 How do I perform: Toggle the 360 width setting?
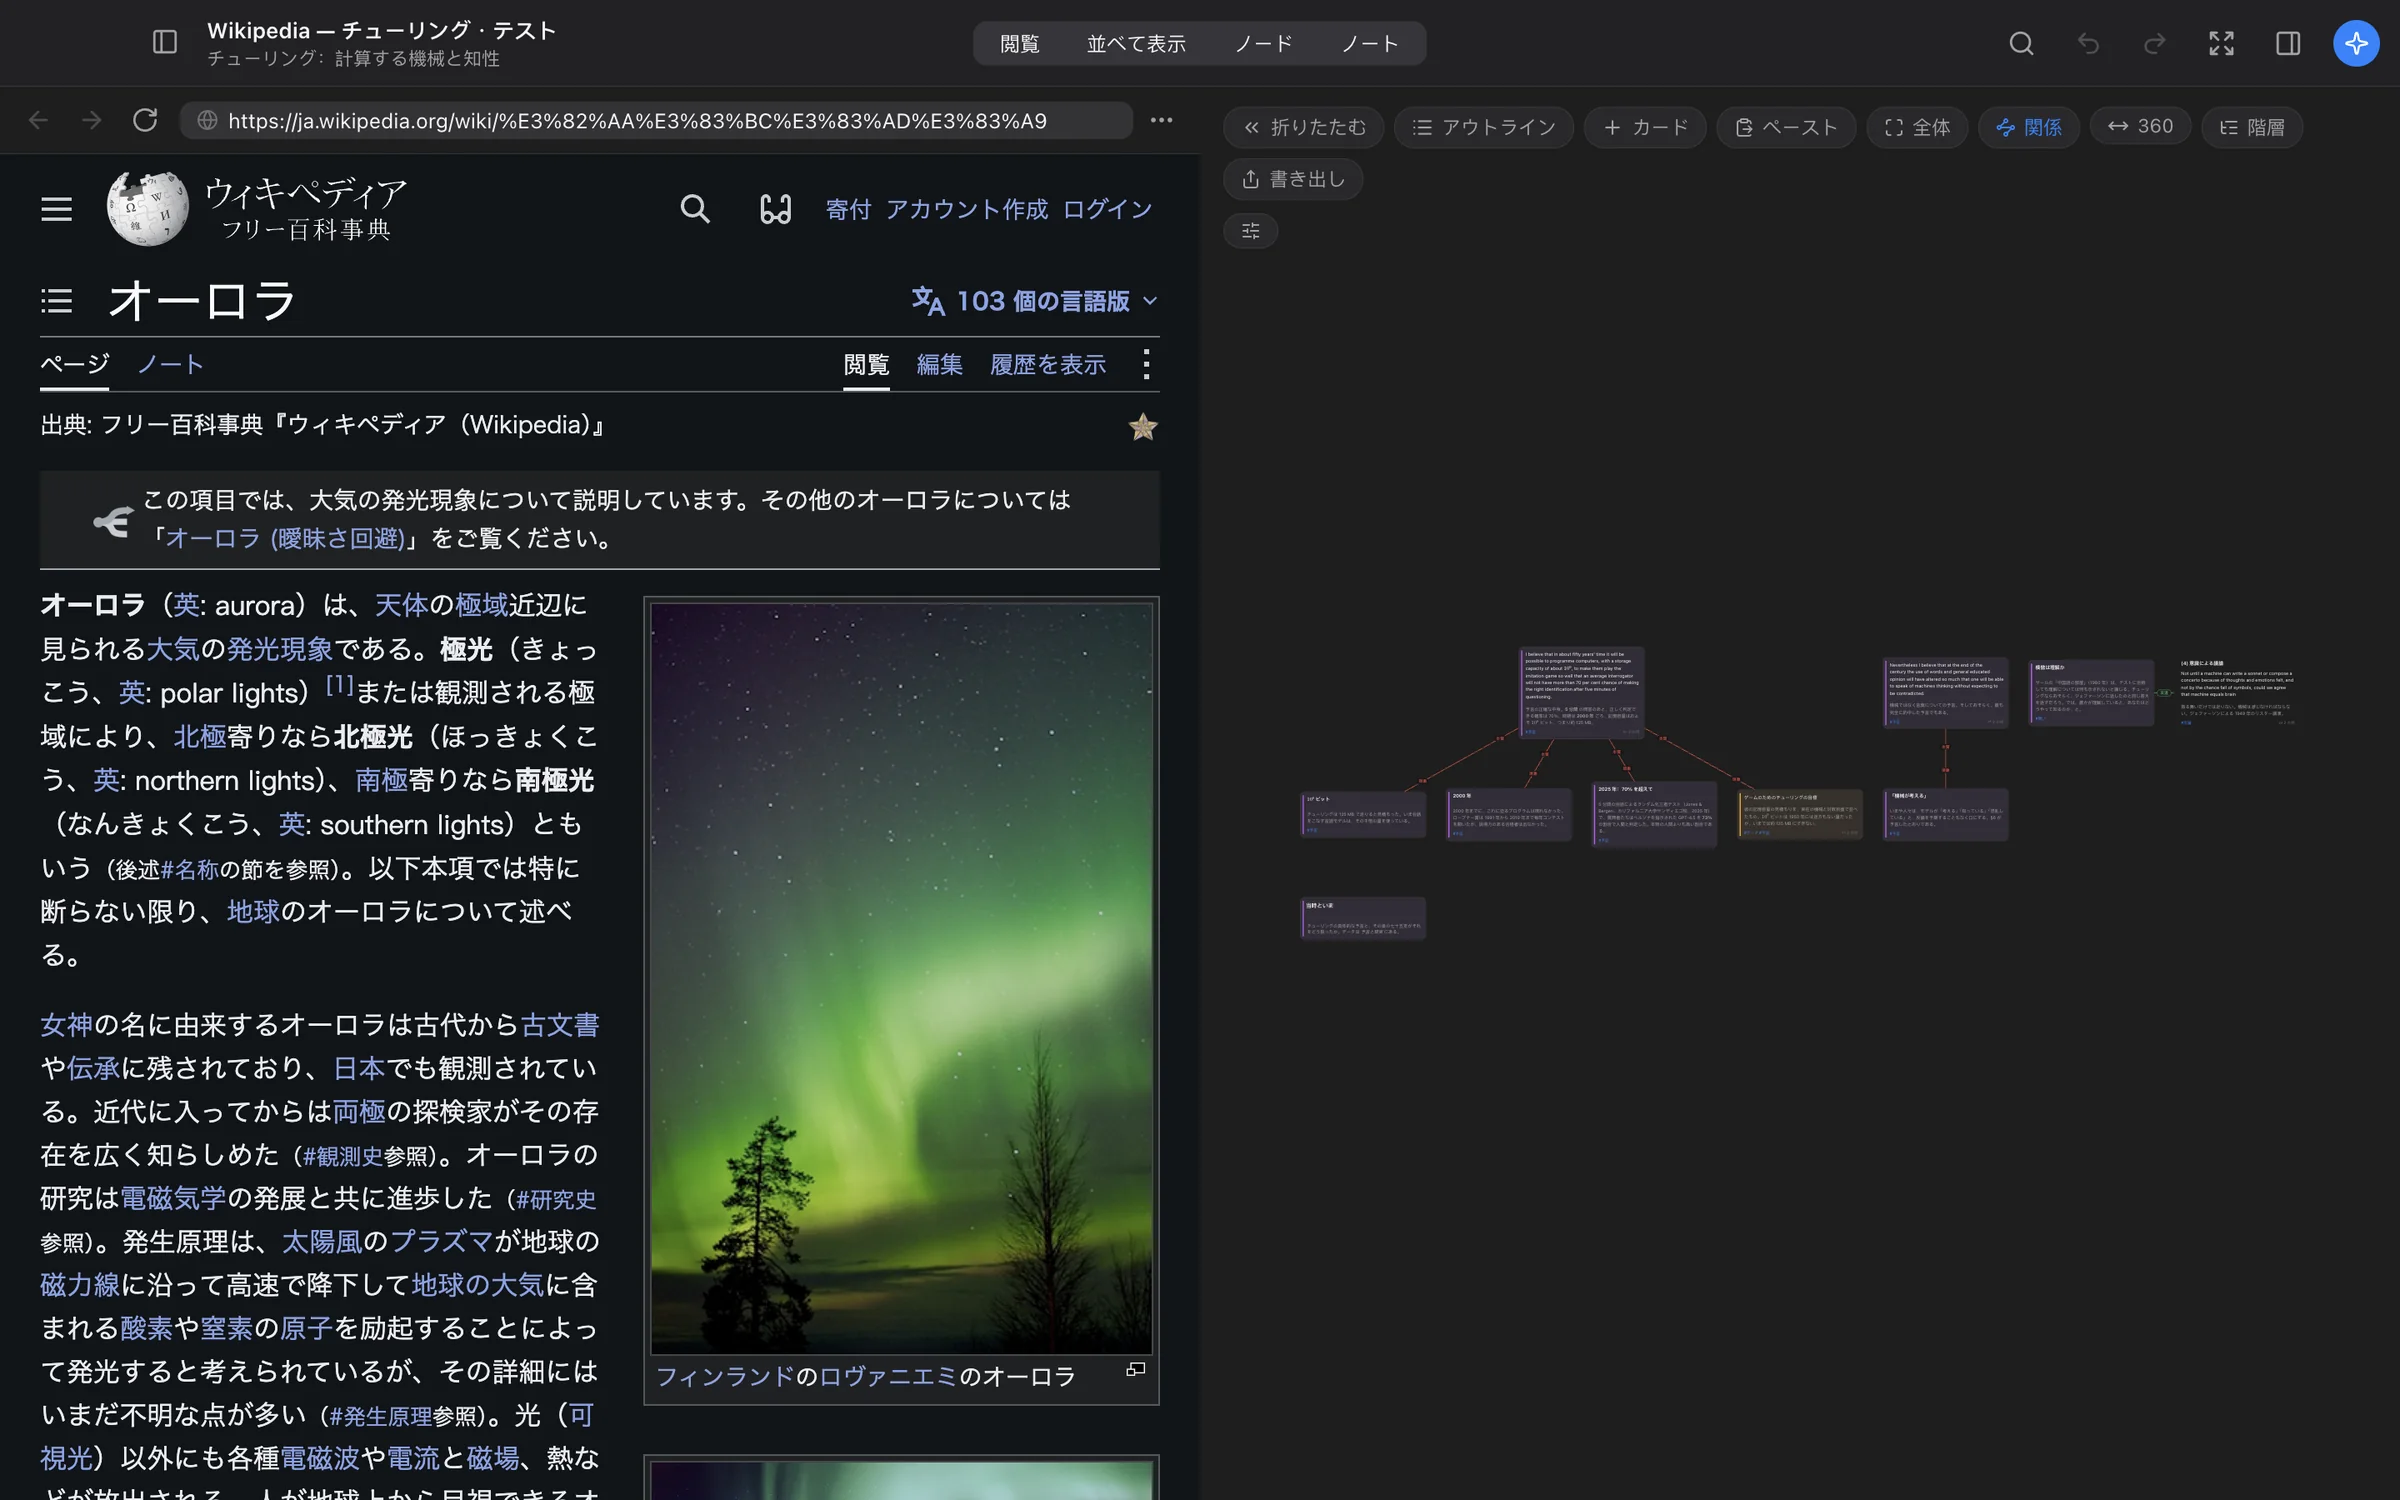2141,126
